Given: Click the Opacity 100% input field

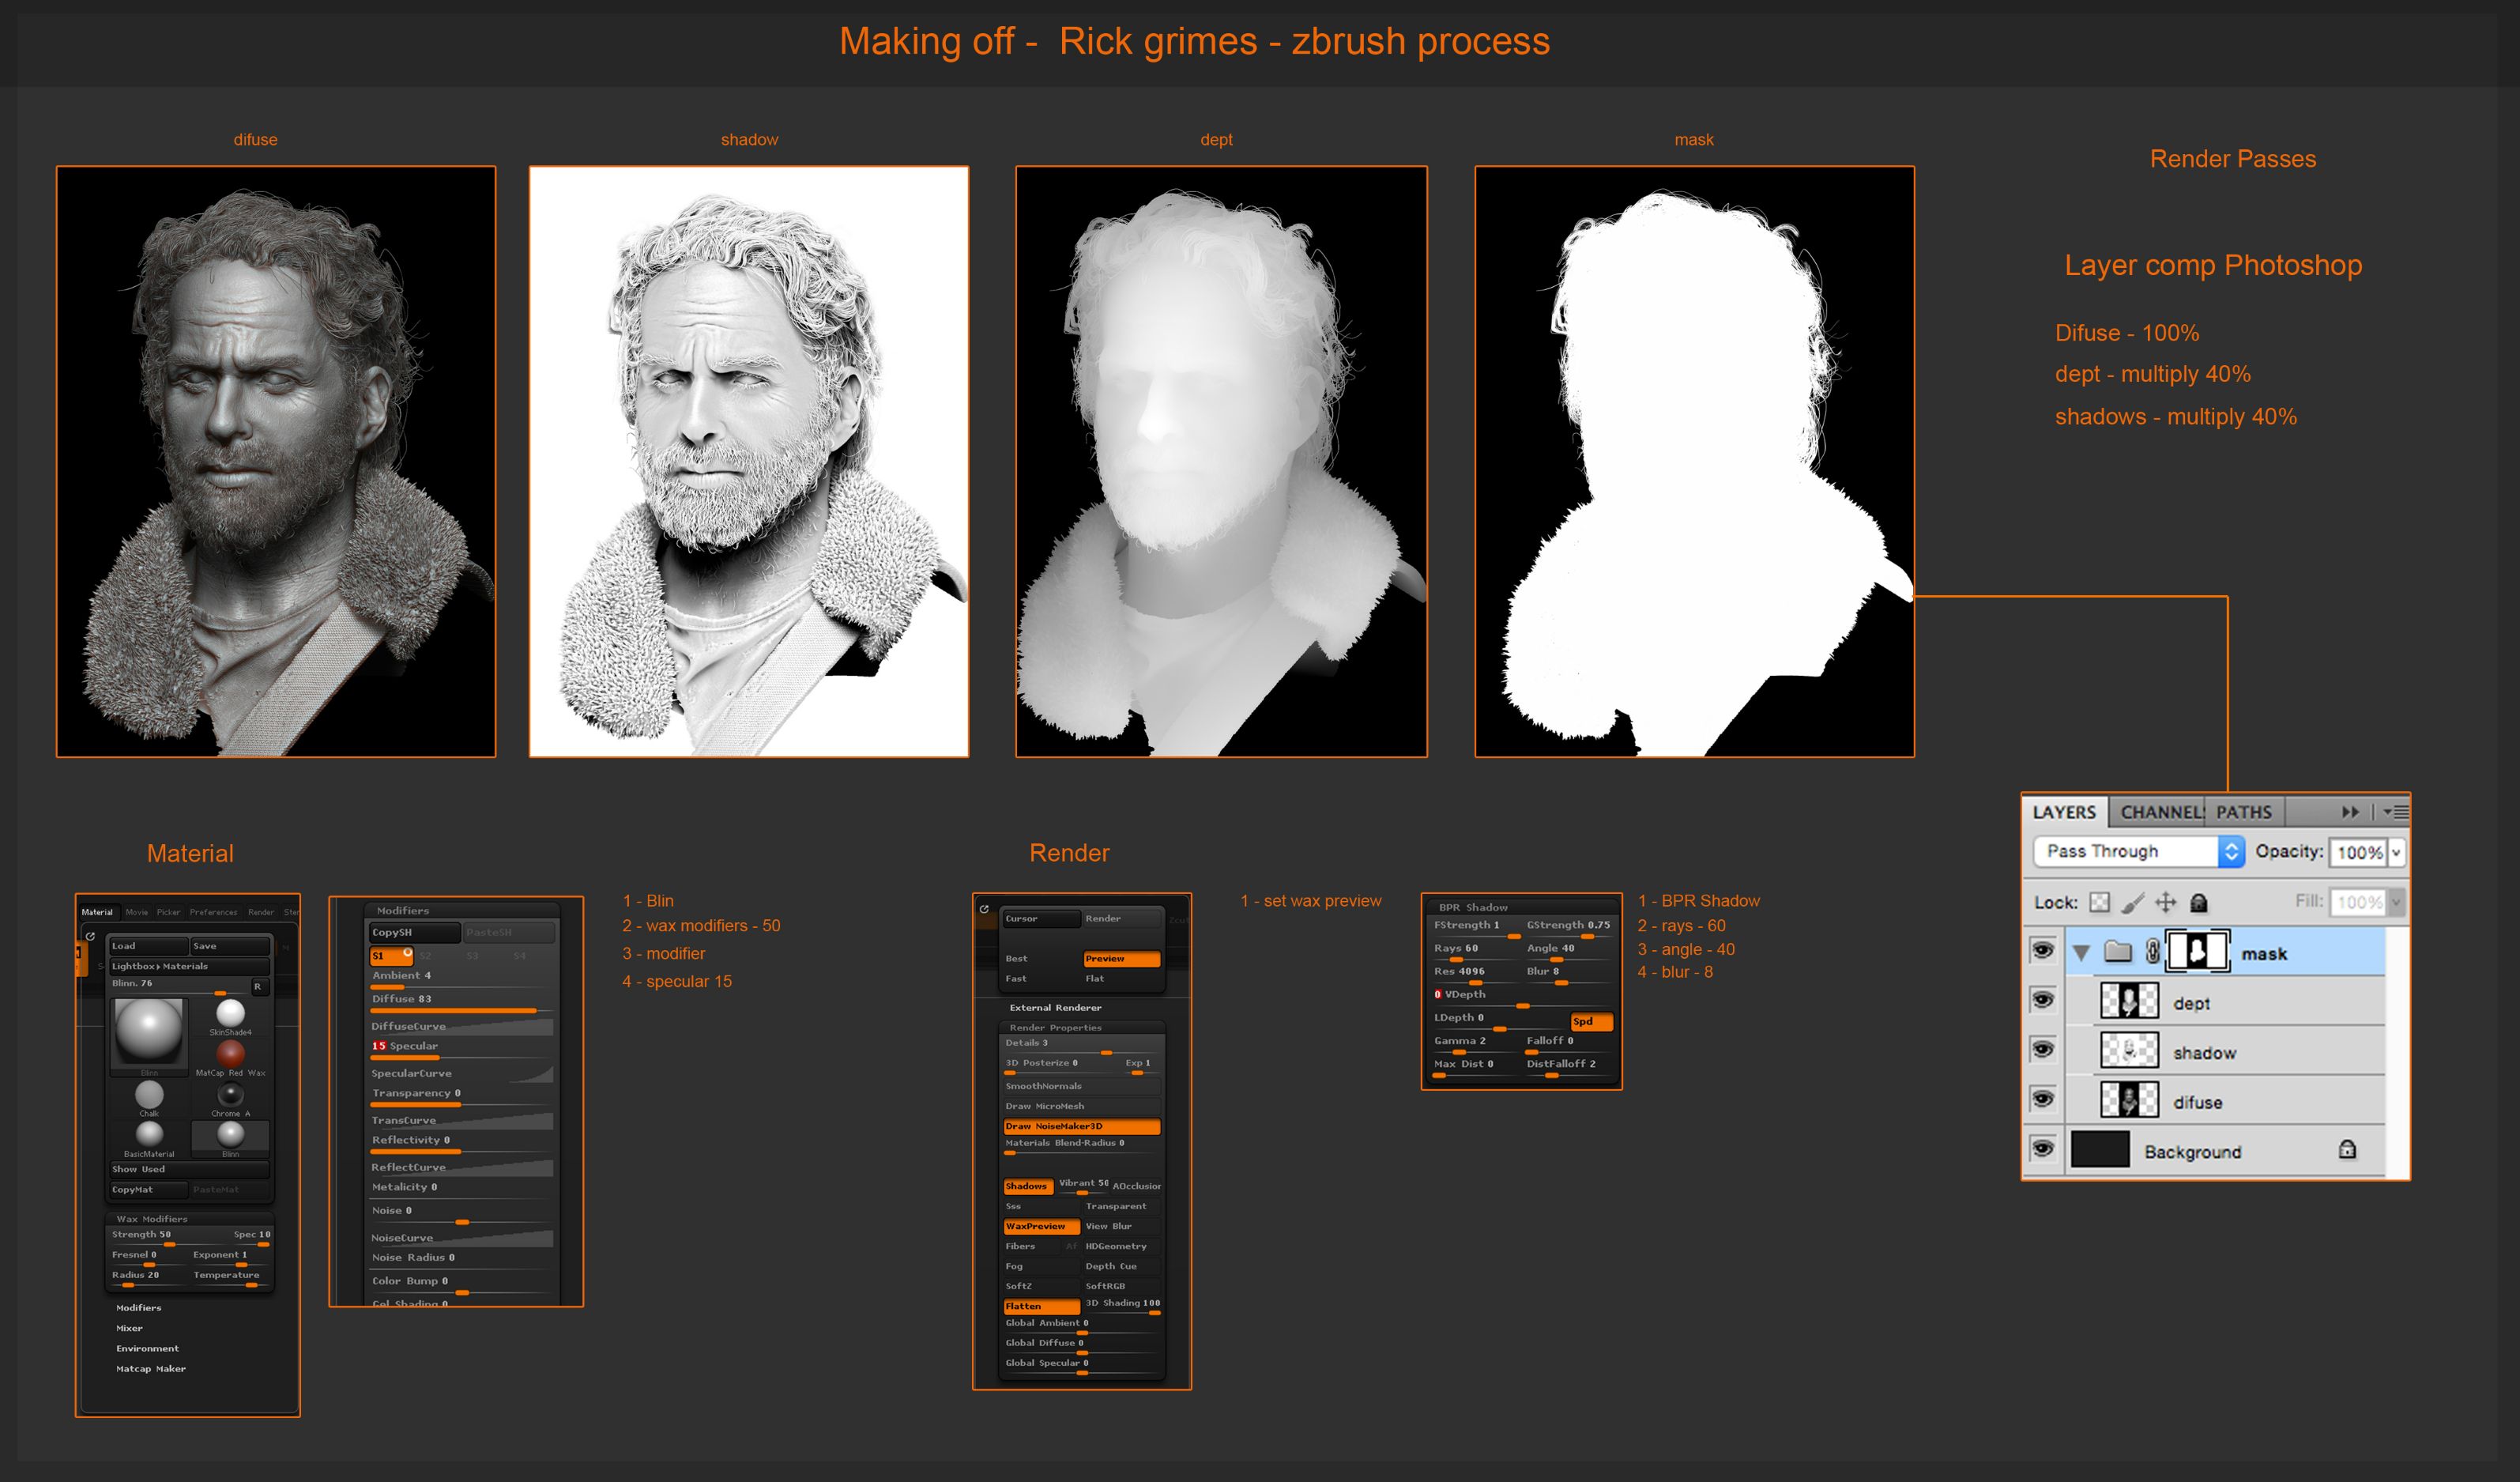Looking at the screenshot, I should point(2359,852).
